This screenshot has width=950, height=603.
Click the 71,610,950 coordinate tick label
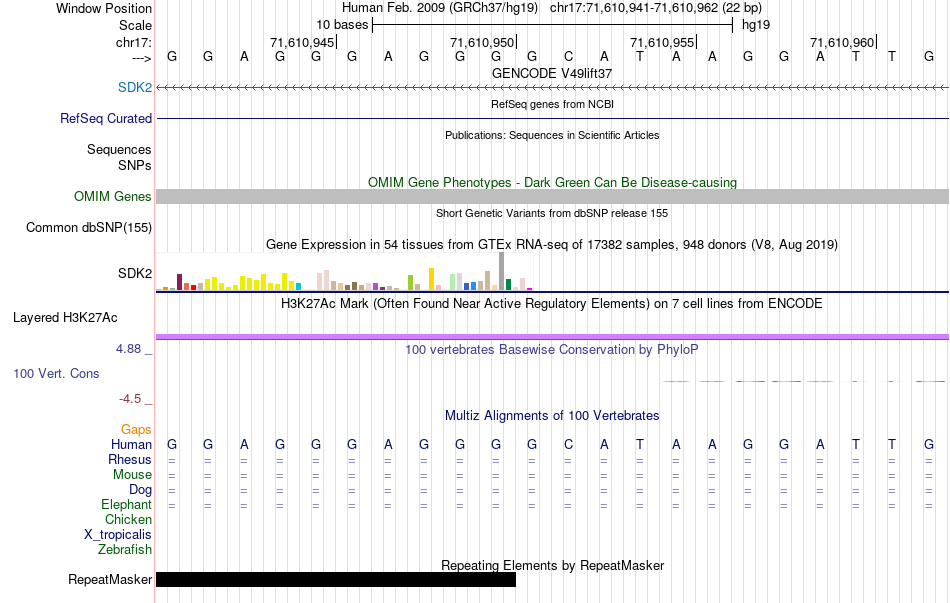click(x=482, y=42)
